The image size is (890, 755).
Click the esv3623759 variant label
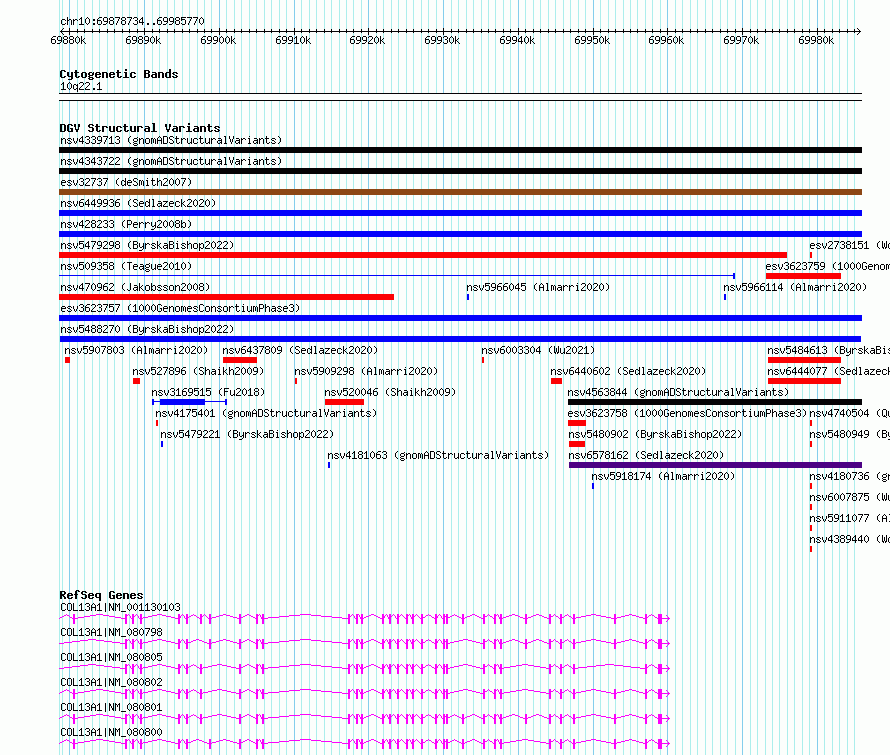[827, 266]
